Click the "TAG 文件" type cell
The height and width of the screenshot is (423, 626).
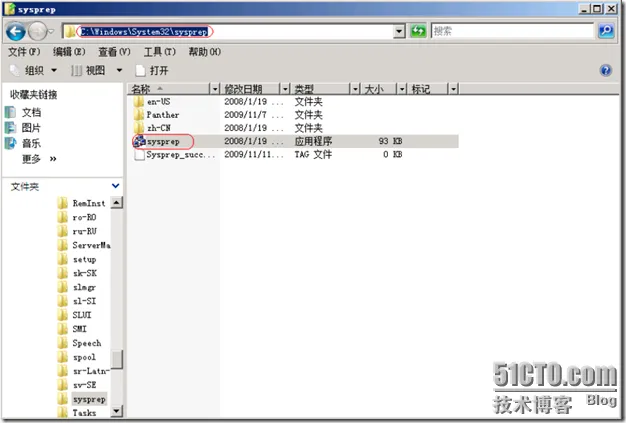click(x=313, y=154)
